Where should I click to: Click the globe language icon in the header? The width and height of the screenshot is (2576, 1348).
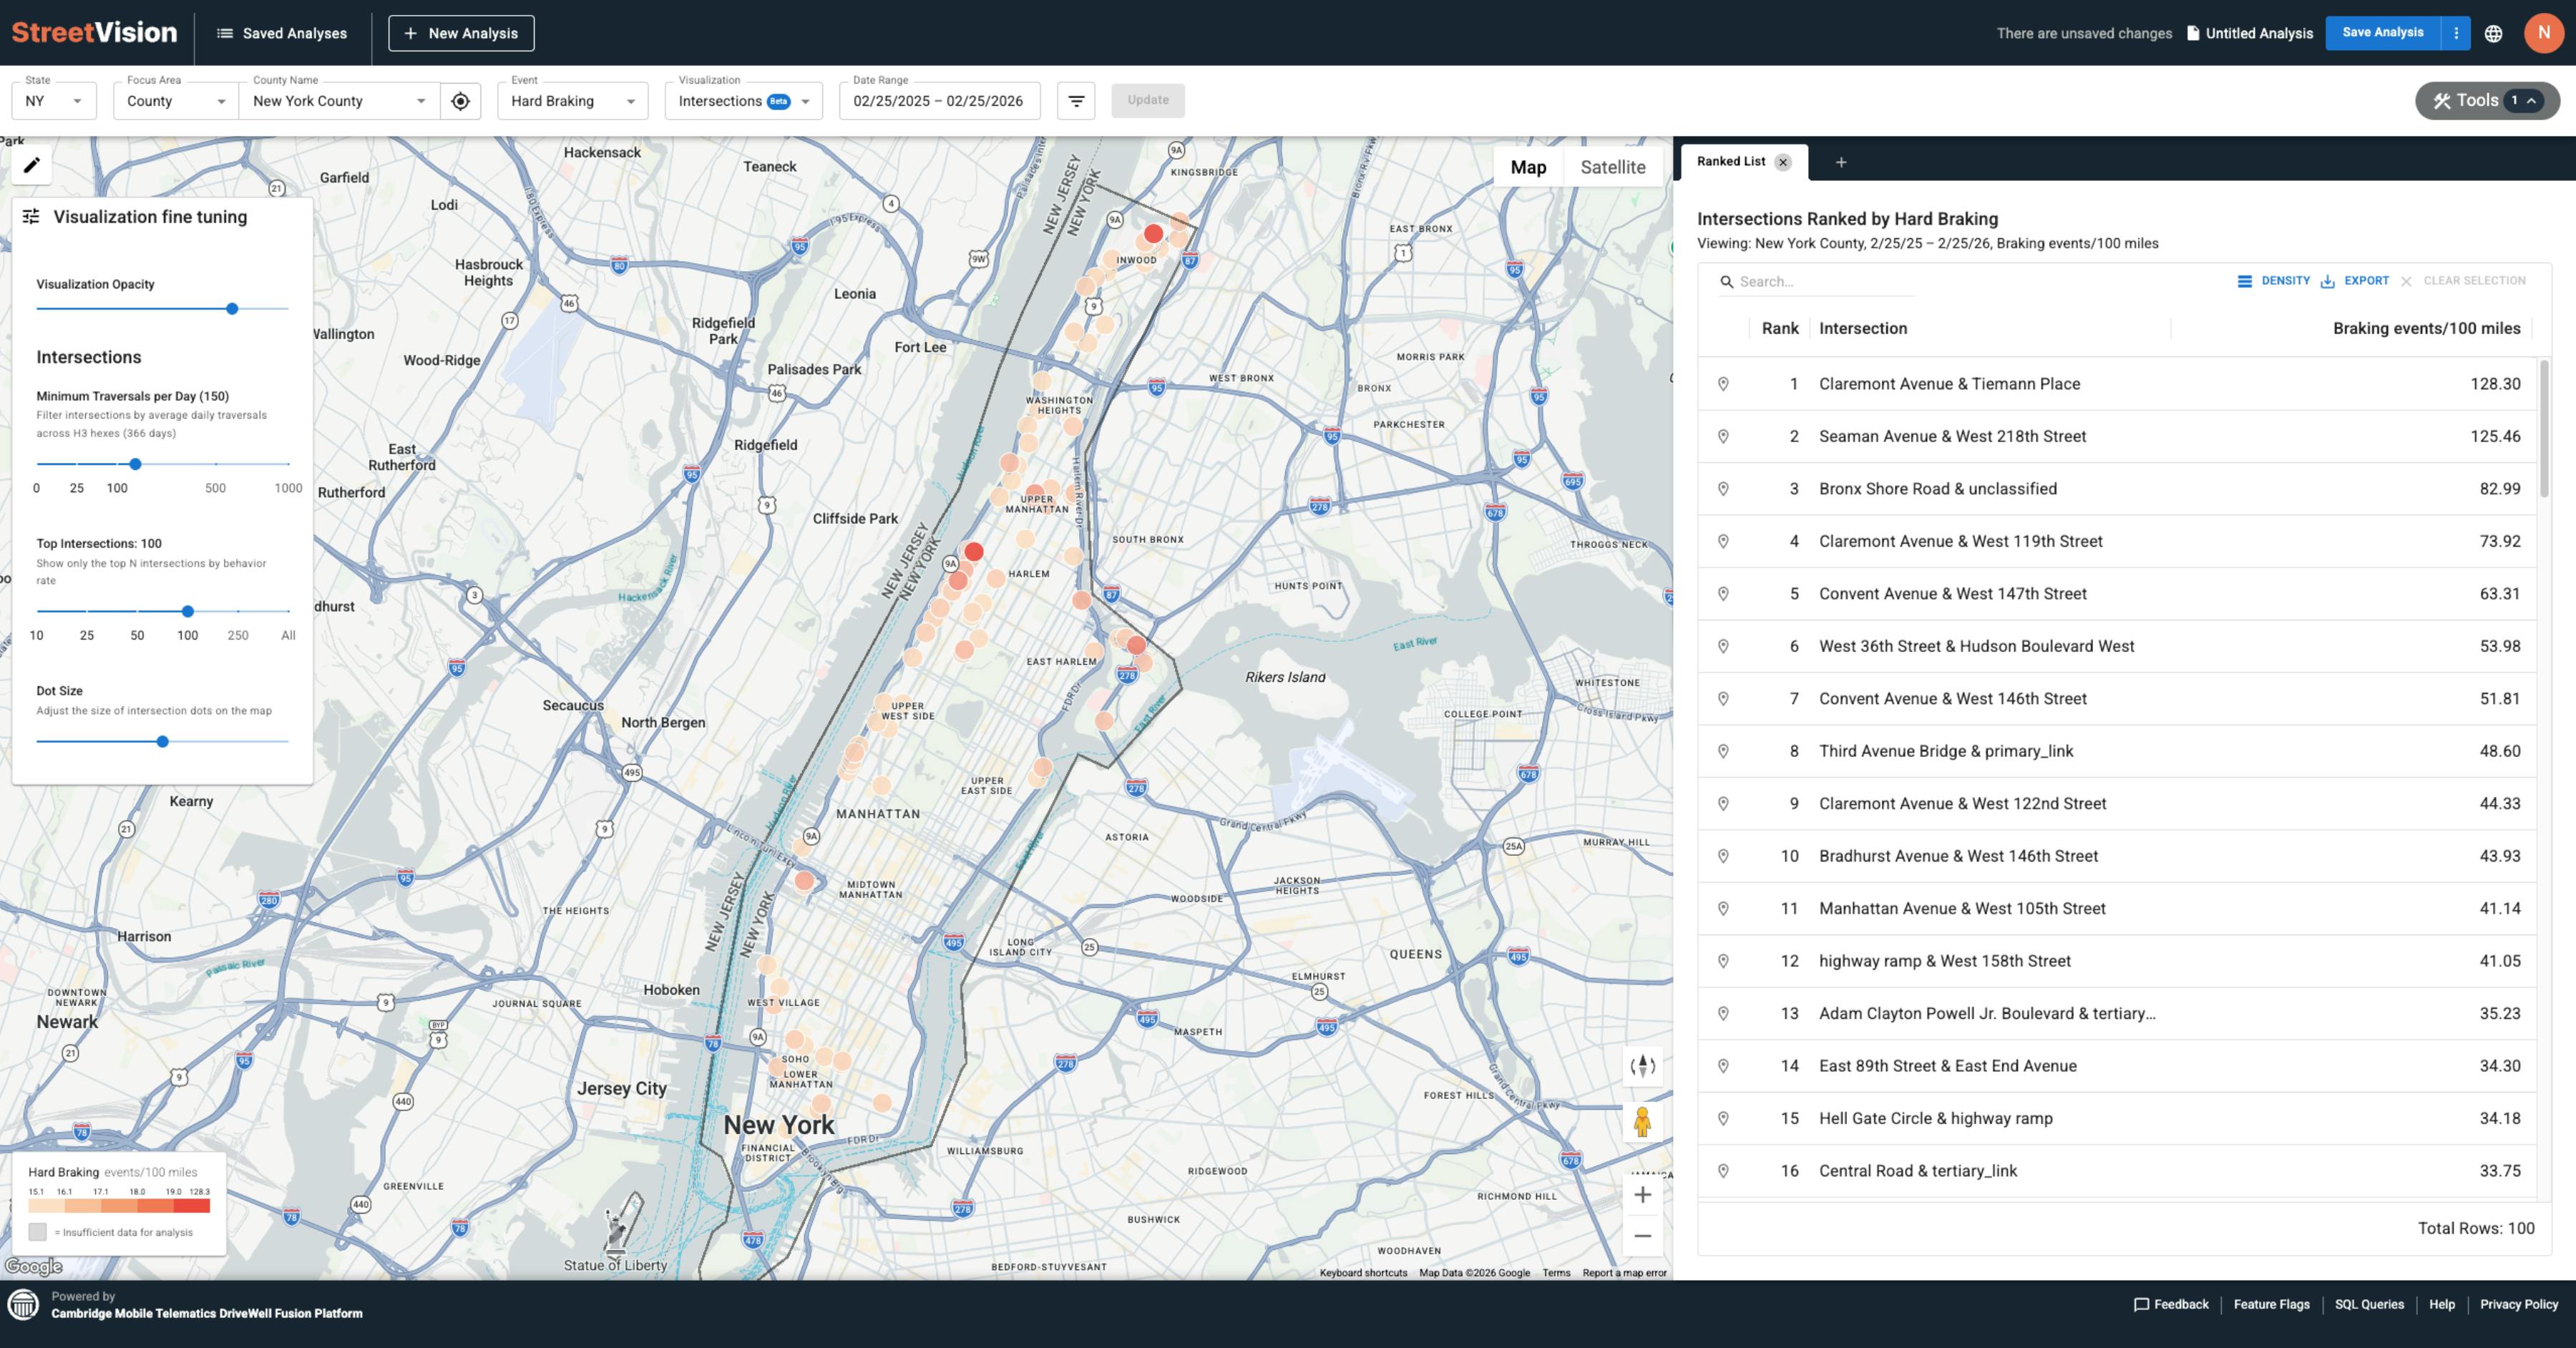tap(2494, 33)
